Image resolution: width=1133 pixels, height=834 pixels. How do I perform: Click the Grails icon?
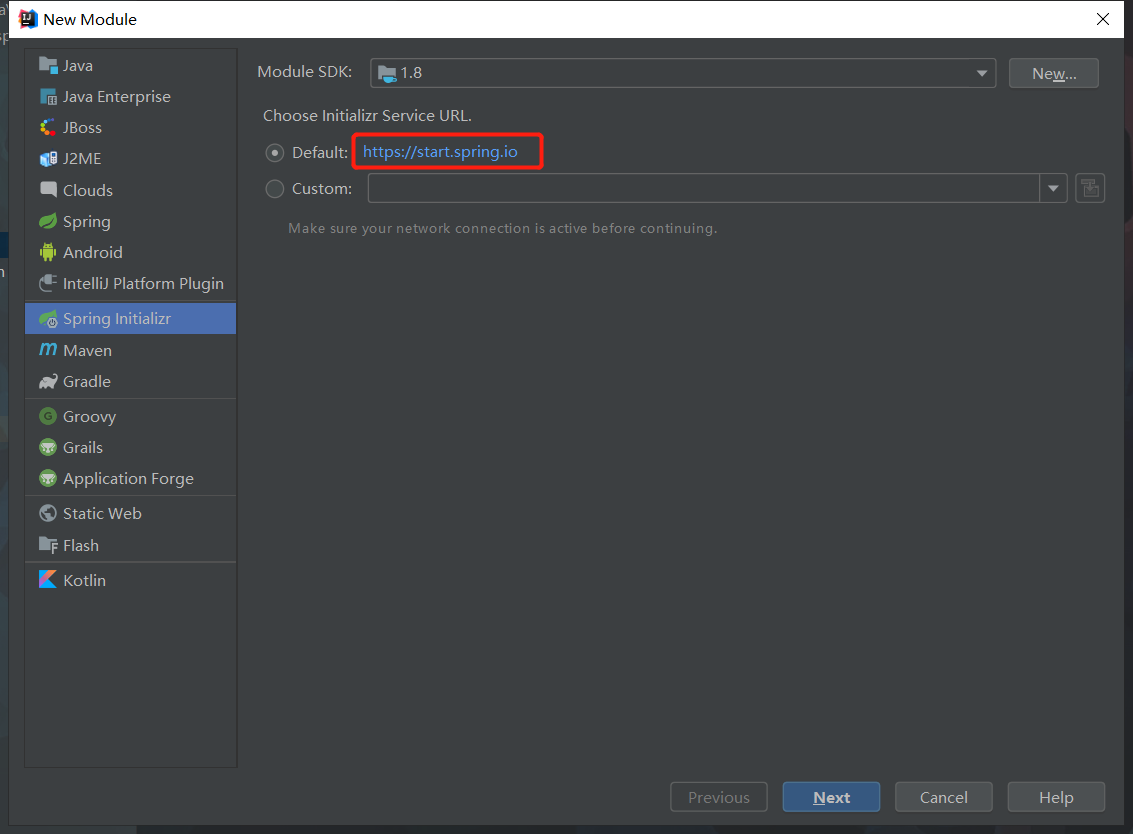click(48, 447)
